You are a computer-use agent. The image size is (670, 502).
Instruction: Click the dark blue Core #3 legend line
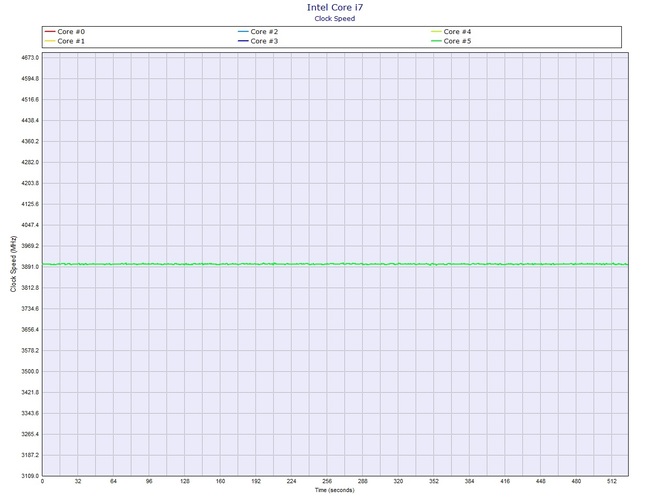click(243, 41)
